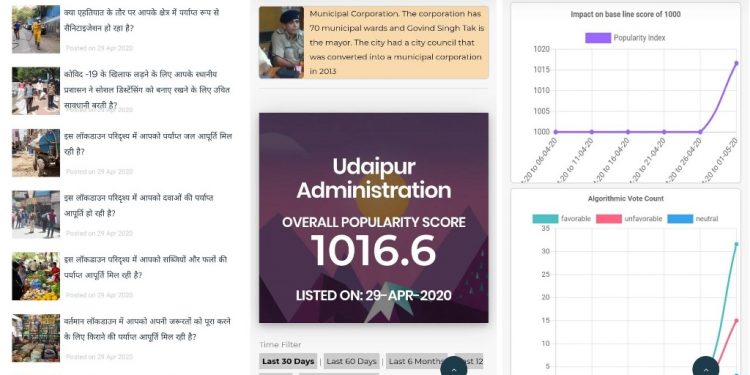
Task: Open the sanitization spraying poll thumbnail
Action: (36, 29)
